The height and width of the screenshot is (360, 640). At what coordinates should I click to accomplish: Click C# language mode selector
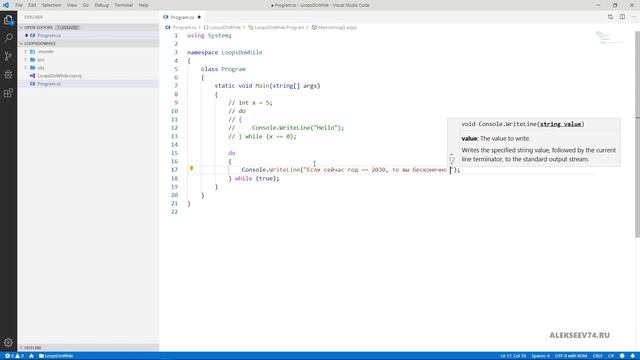[x=611, y=356]
